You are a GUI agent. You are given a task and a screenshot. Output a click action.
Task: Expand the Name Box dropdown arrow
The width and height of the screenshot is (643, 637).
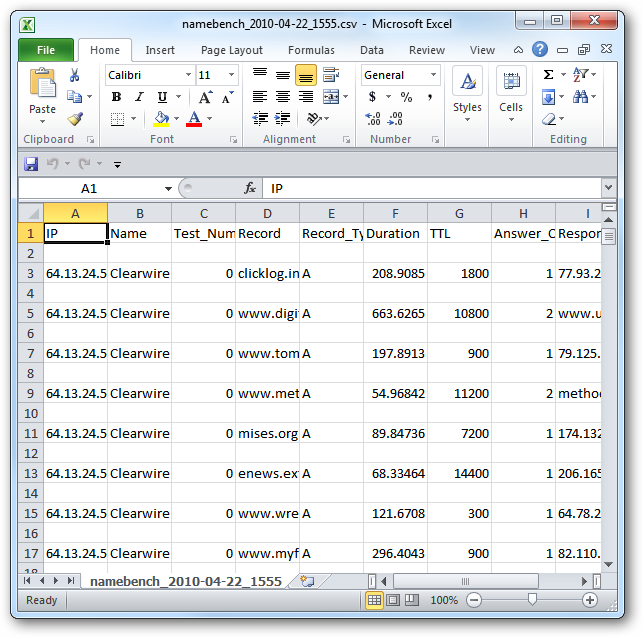168,189
